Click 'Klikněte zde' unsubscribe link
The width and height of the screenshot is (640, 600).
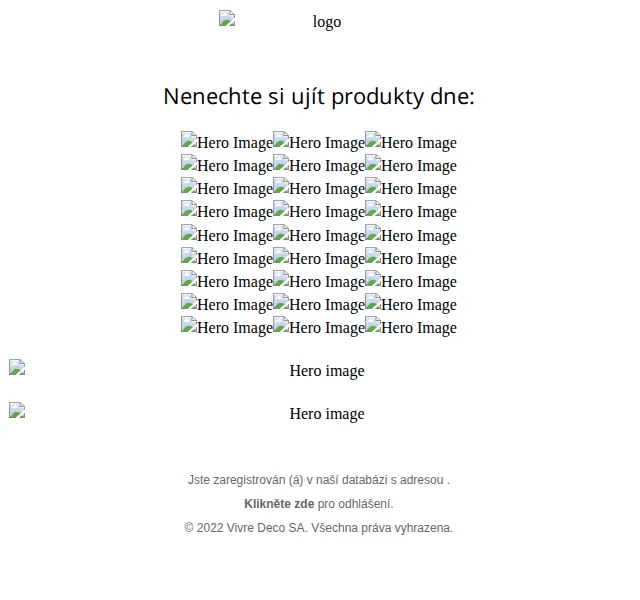(279, 504)
